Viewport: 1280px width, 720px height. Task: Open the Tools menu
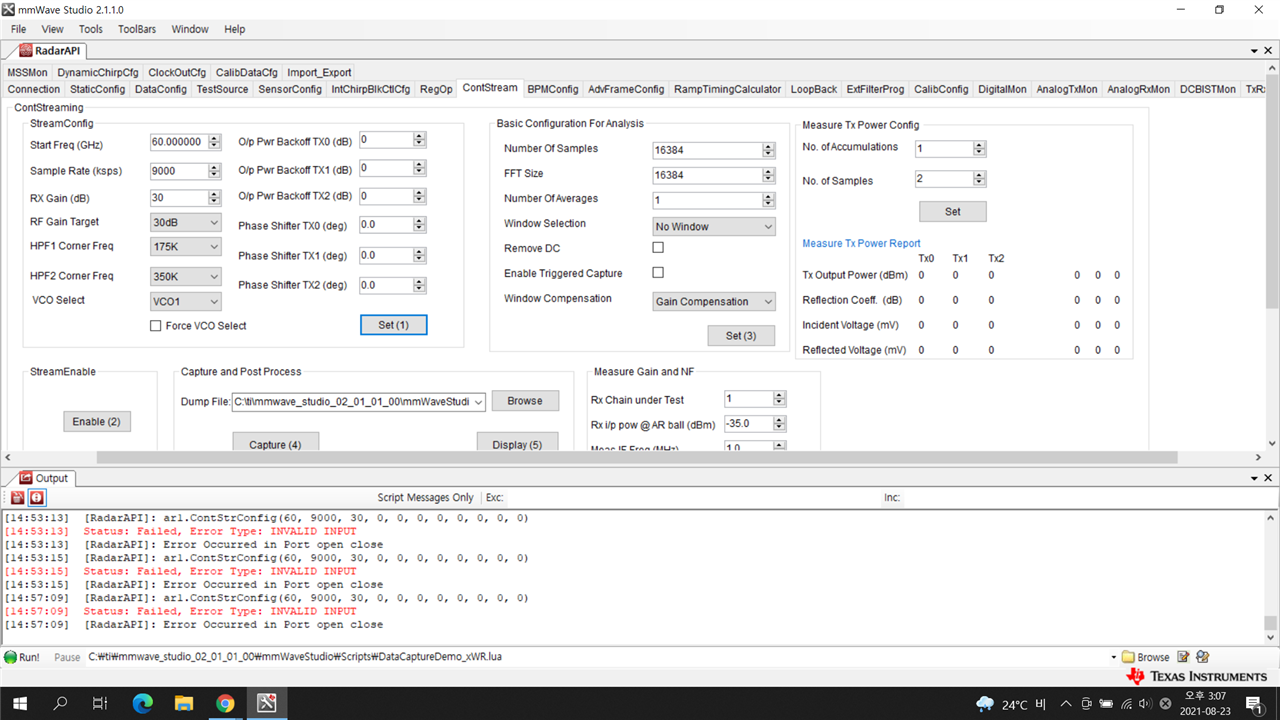tap(91, 29)
